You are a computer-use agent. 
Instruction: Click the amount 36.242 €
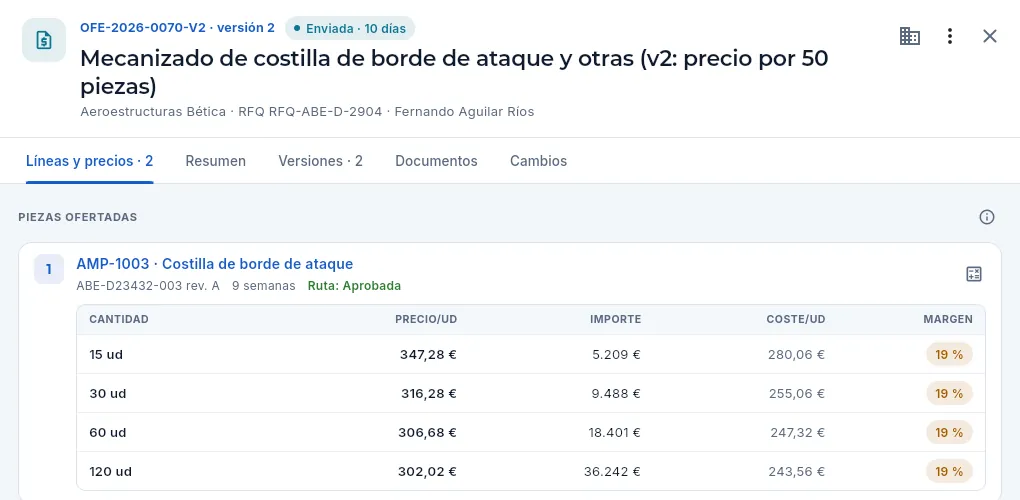pyautogui.click(x=612, y=472)
